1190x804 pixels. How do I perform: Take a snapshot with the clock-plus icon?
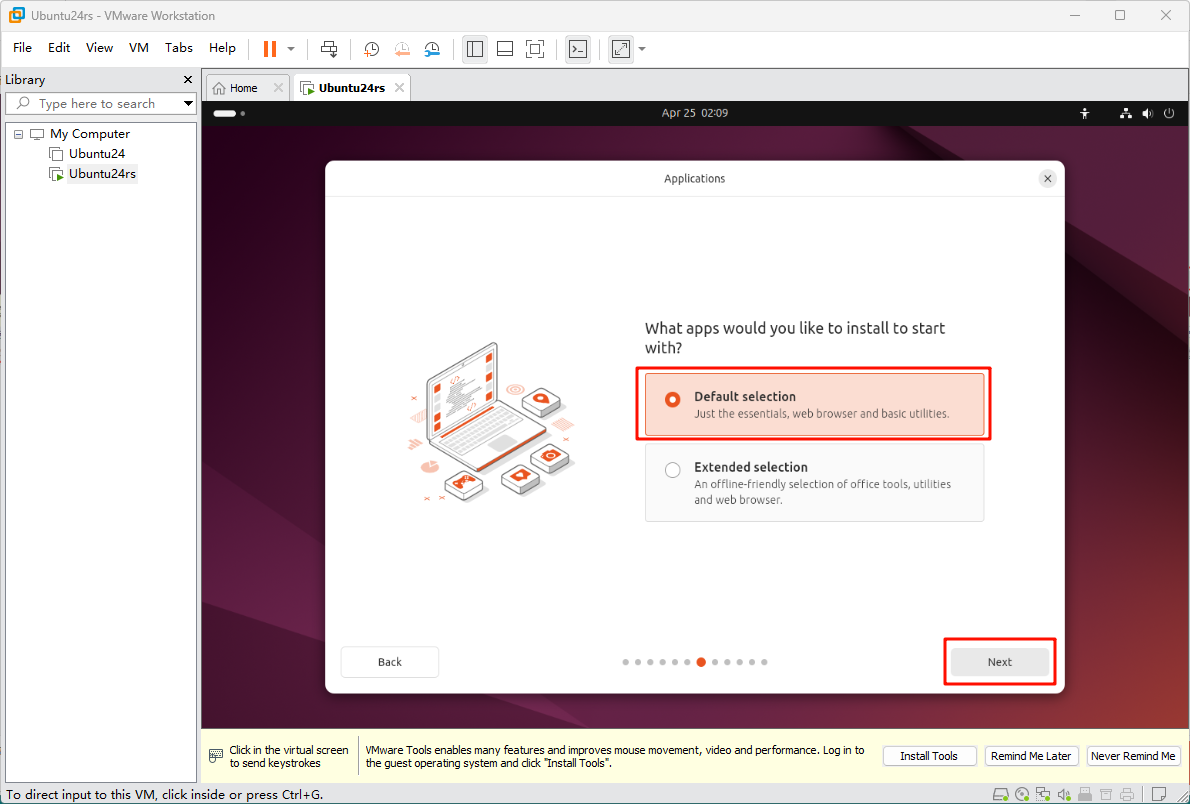click(371, 49)
